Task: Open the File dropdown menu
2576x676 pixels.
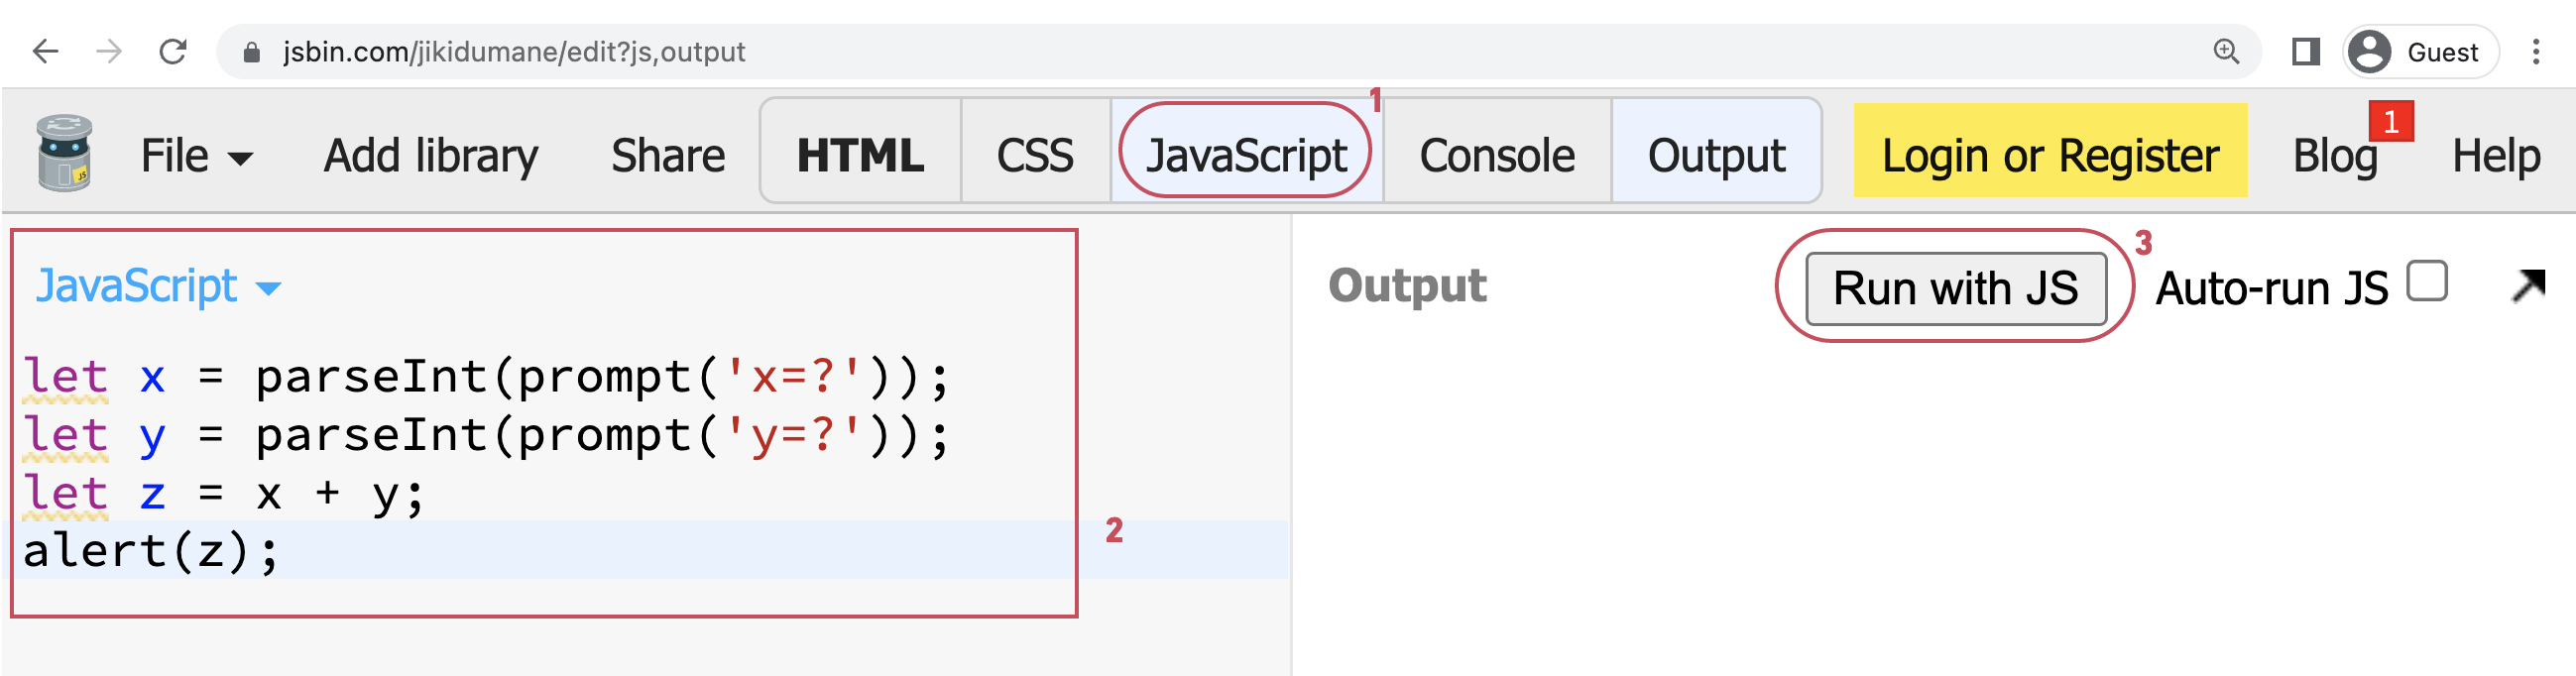Action: pyautogui.click(x=196, y=155)
